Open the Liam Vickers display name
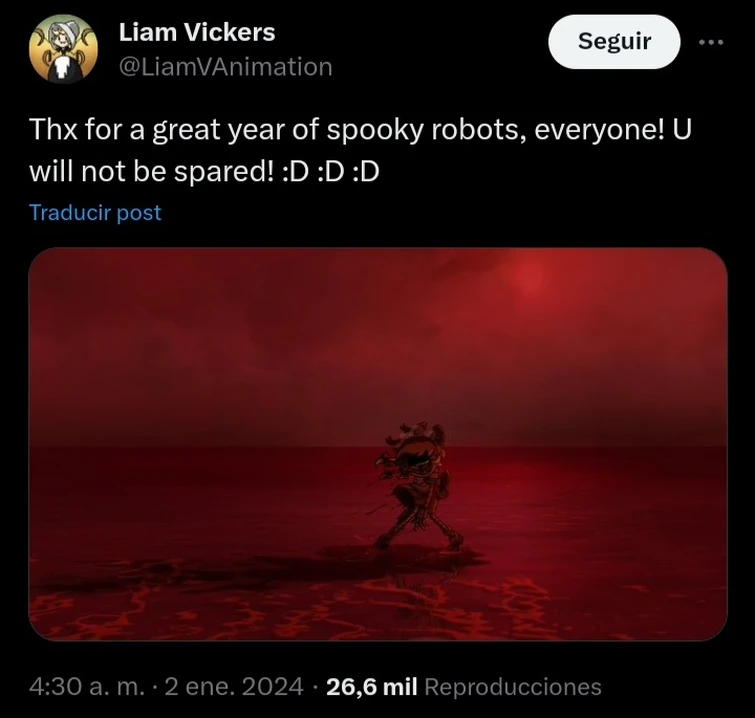This screenshot has width=755, height=718. (x=197, y=33)
